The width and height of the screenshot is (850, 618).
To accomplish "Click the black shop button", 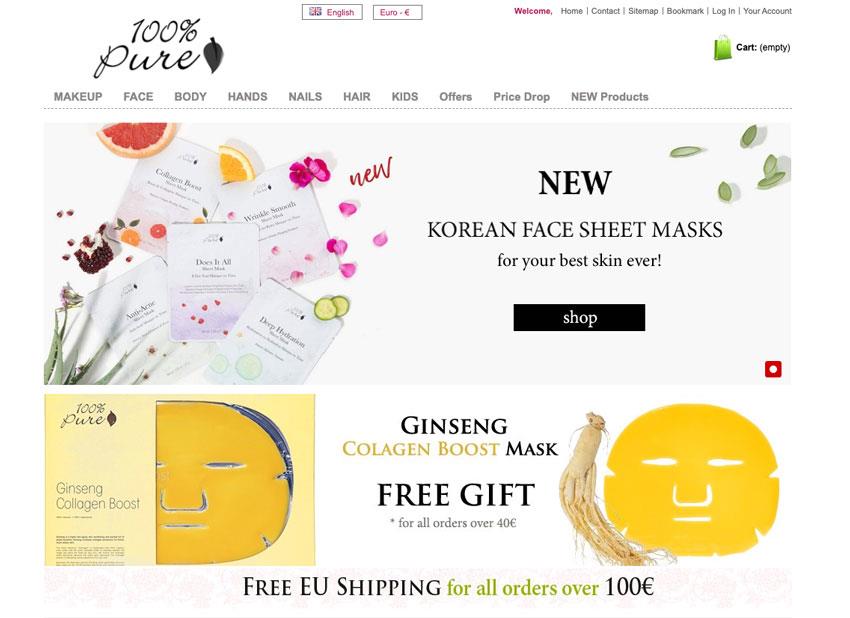I will click(x=579, y=317).
